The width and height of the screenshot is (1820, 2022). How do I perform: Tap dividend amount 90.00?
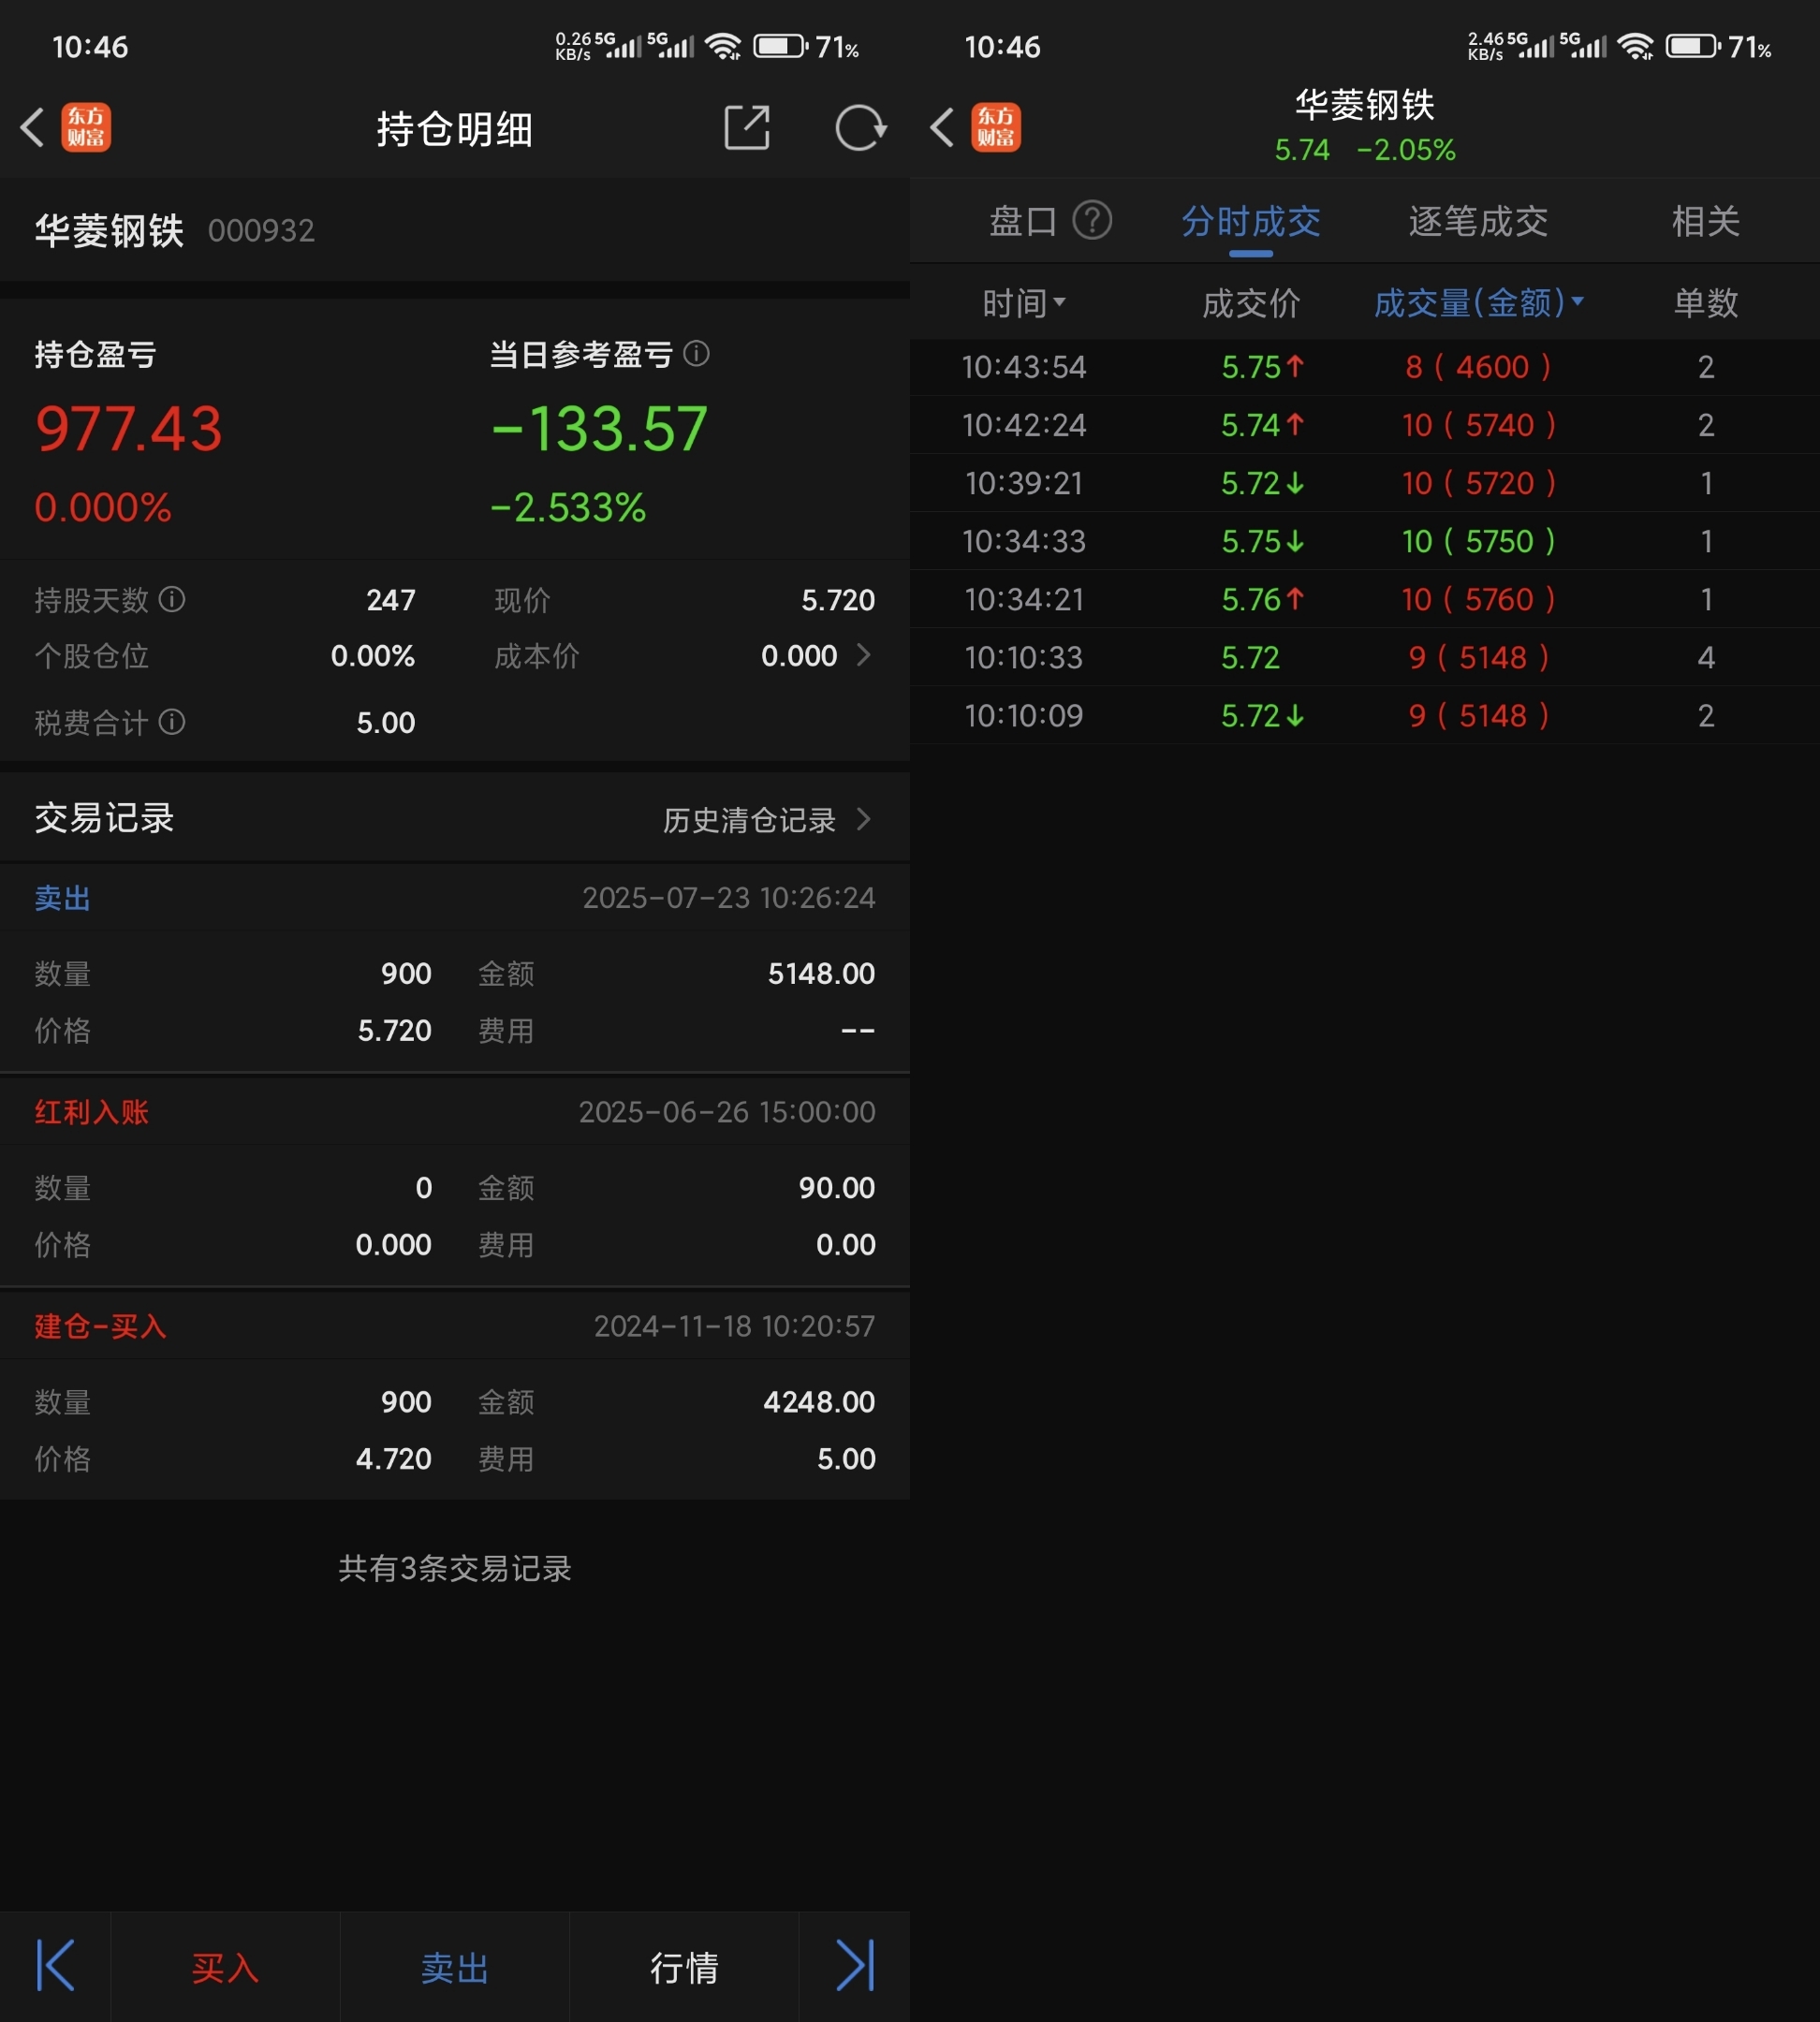pos(837,1188)
